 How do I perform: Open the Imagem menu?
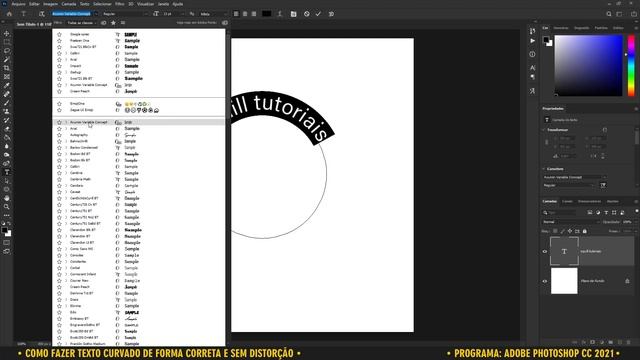(51, 4)
